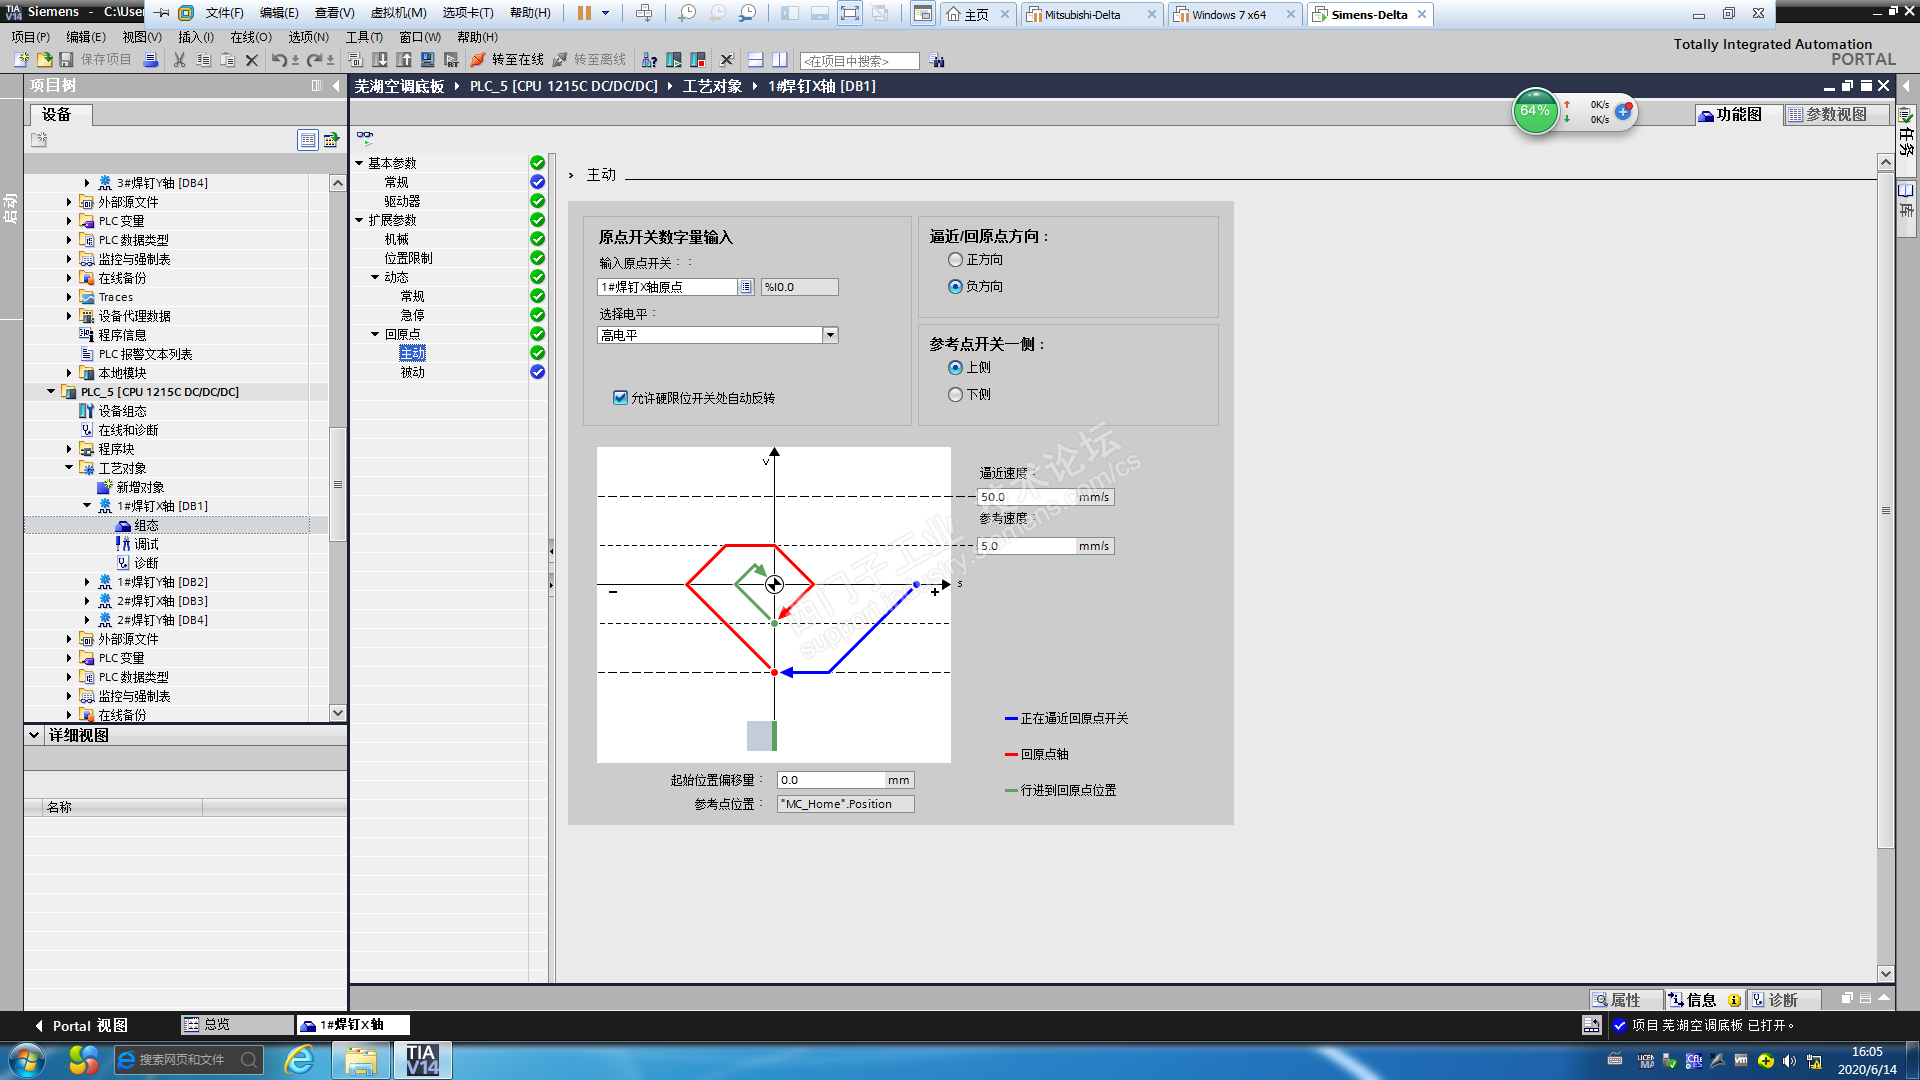1920x1080 pixels.
Task: Select 被动 under 回原点 in navigation
Action: [x=412, y=372]
